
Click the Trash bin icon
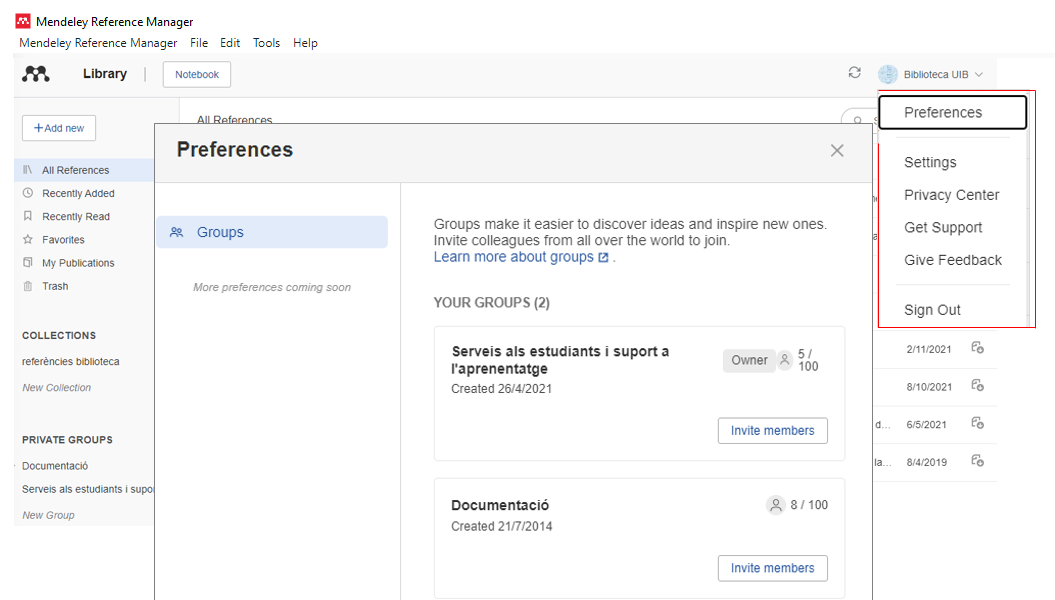28,286
